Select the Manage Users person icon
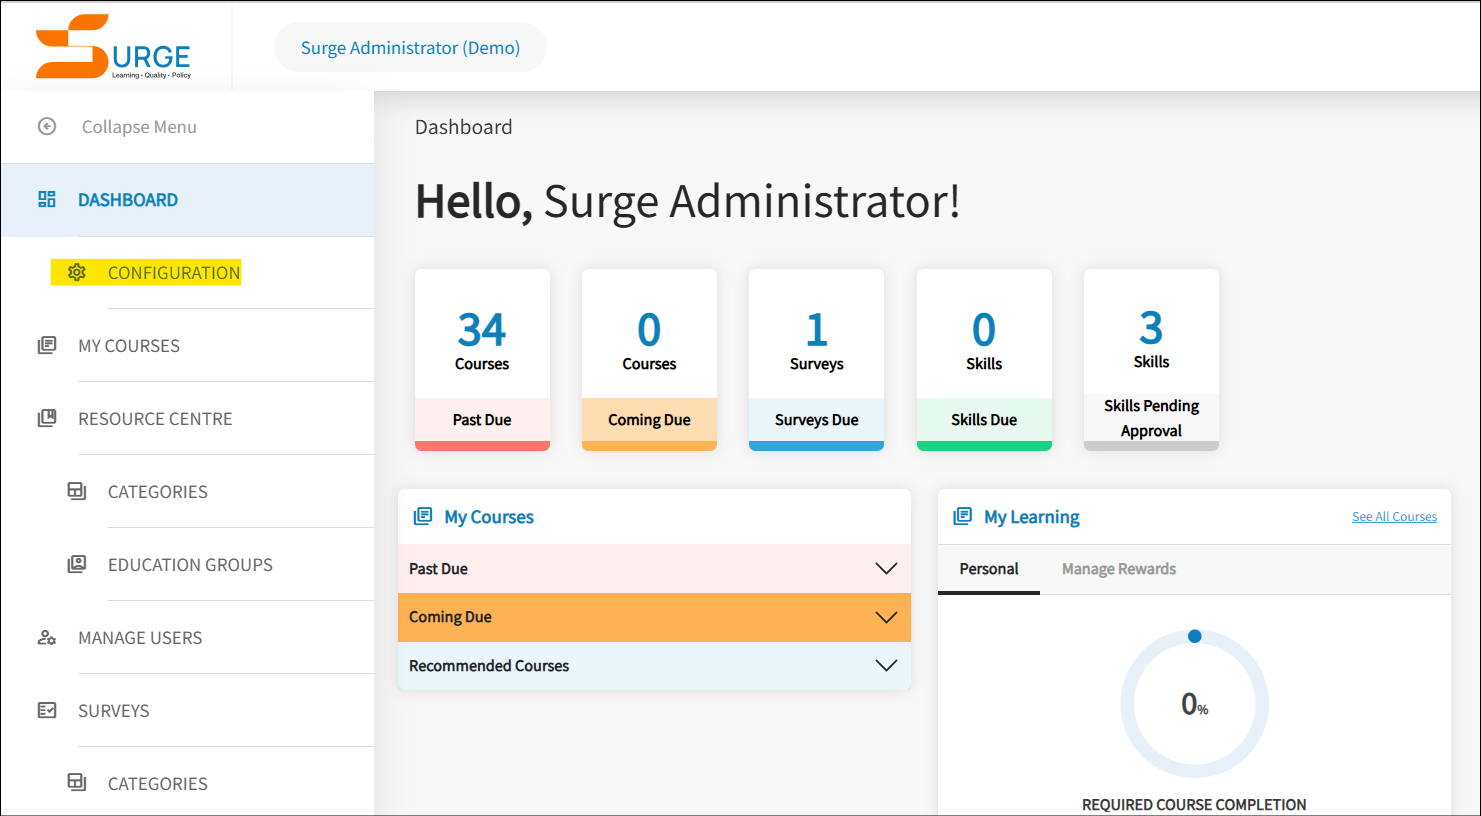The height and width of the screenshot is (816, 1481). coord(46,637)
